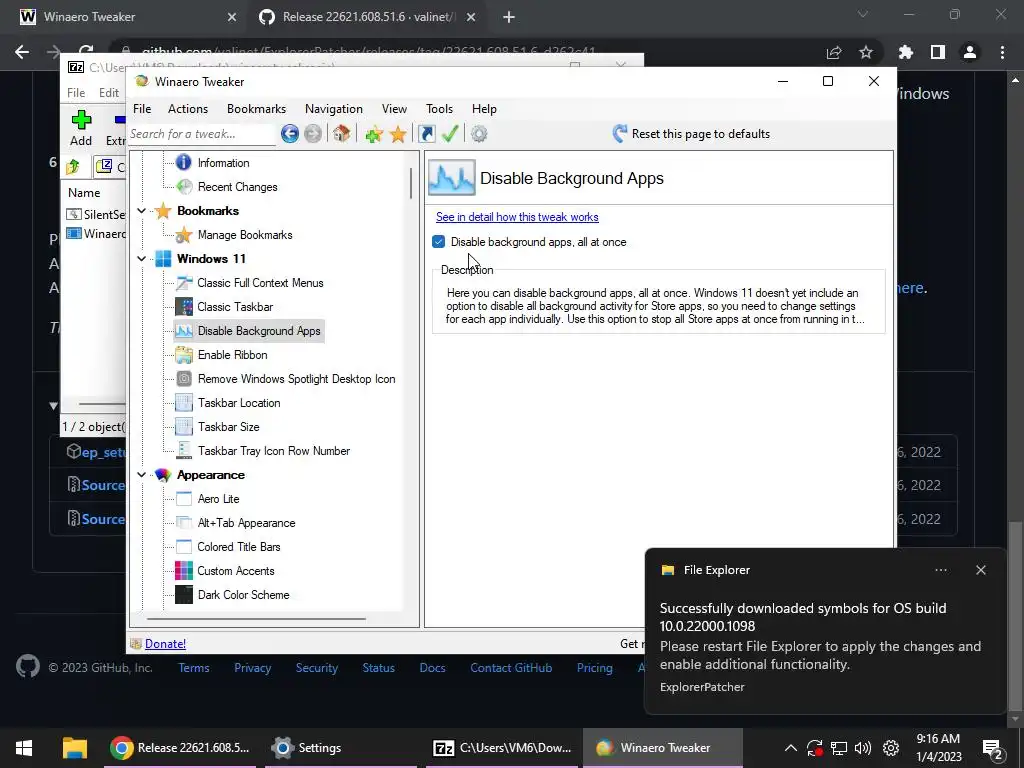Click the Home icon in Winaero toolbar
Screen dimensions: 1024x768
tap(341, 134)
